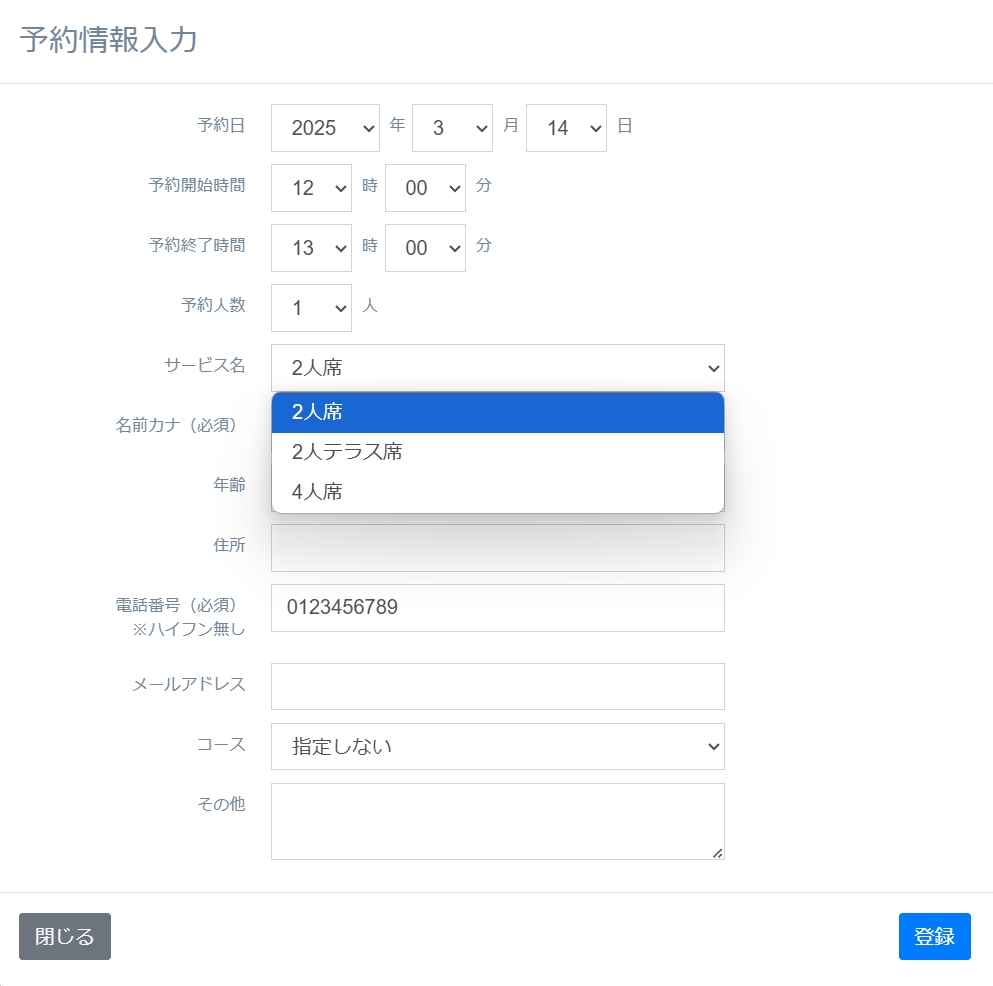The height and width of the screenshot is (986, 993).
Task: Click the phone number input field
Action: [x=497, y=607]
